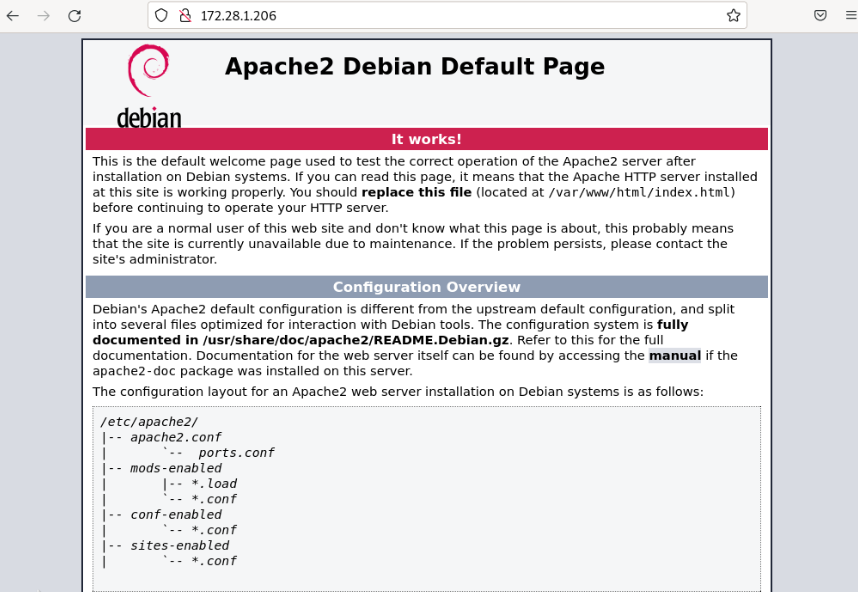Click conf-enabled in the config tree
Screen dimensions: 858x592
point(176,515)
